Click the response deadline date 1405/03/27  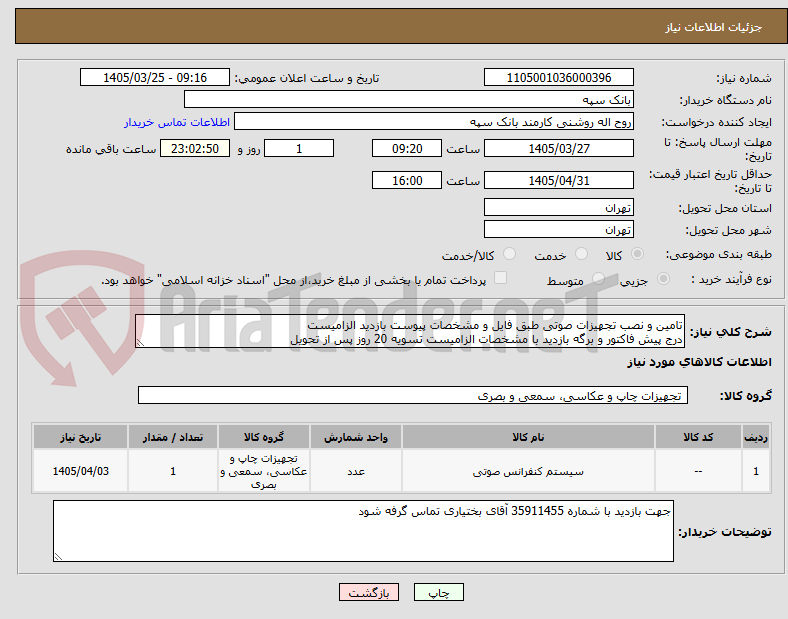(x=559, y=149)
